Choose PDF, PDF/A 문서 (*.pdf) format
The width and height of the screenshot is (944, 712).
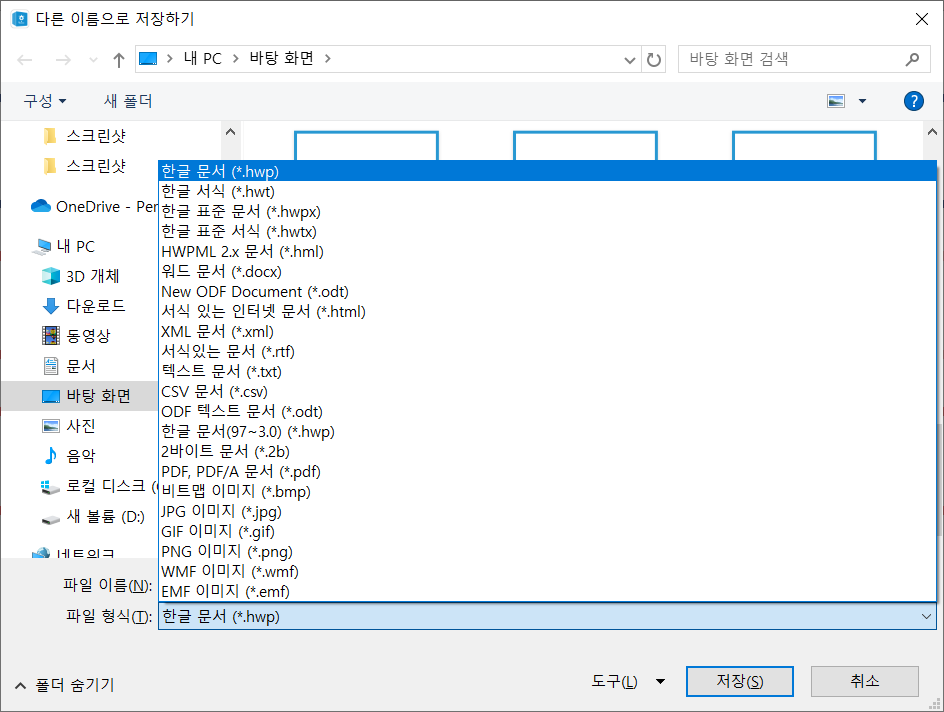pyautogui.click(x=547, y=471)
